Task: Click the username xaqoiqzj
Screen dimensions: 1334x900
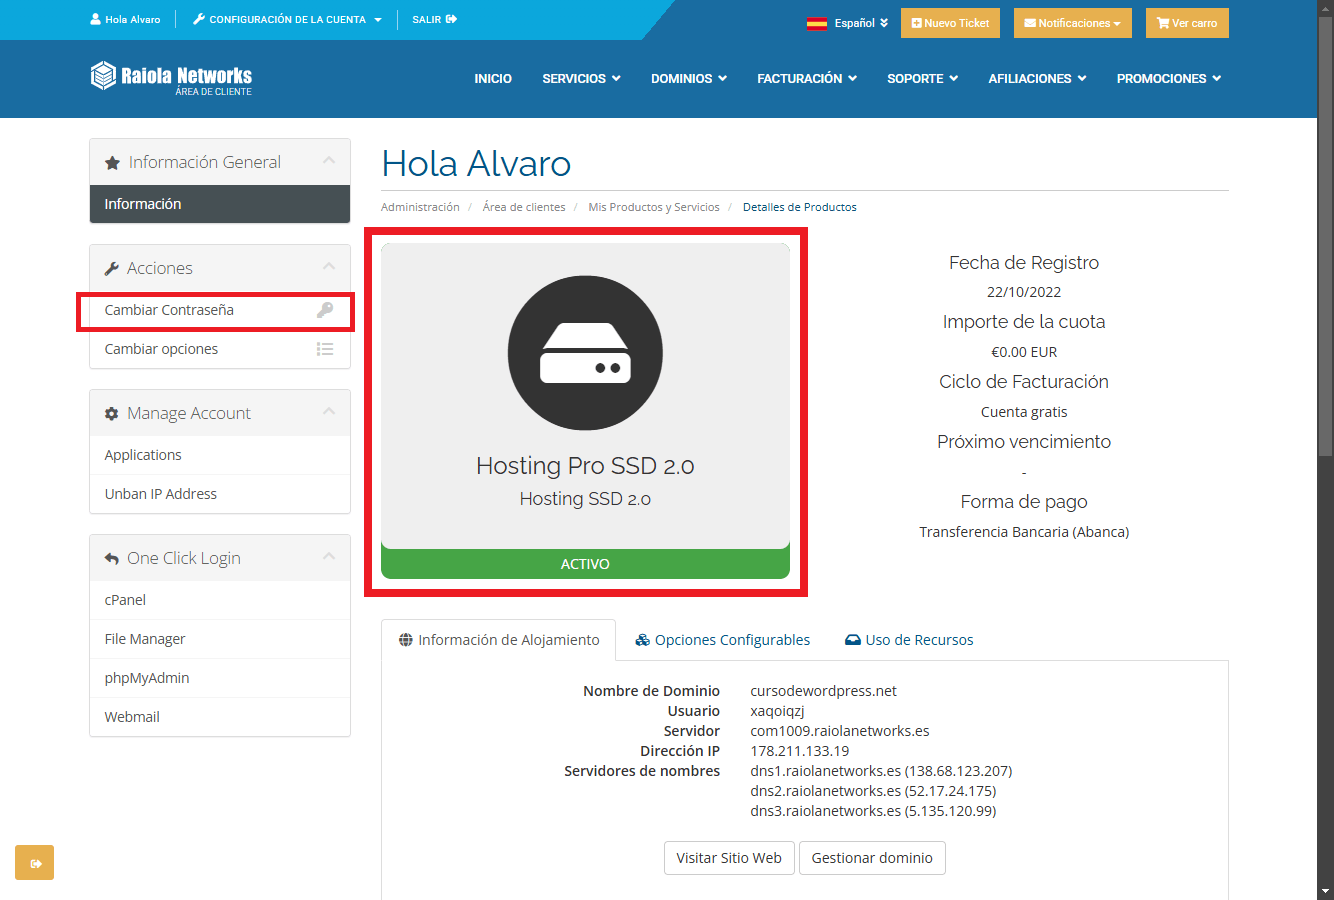Action: (x=777, y=711)
